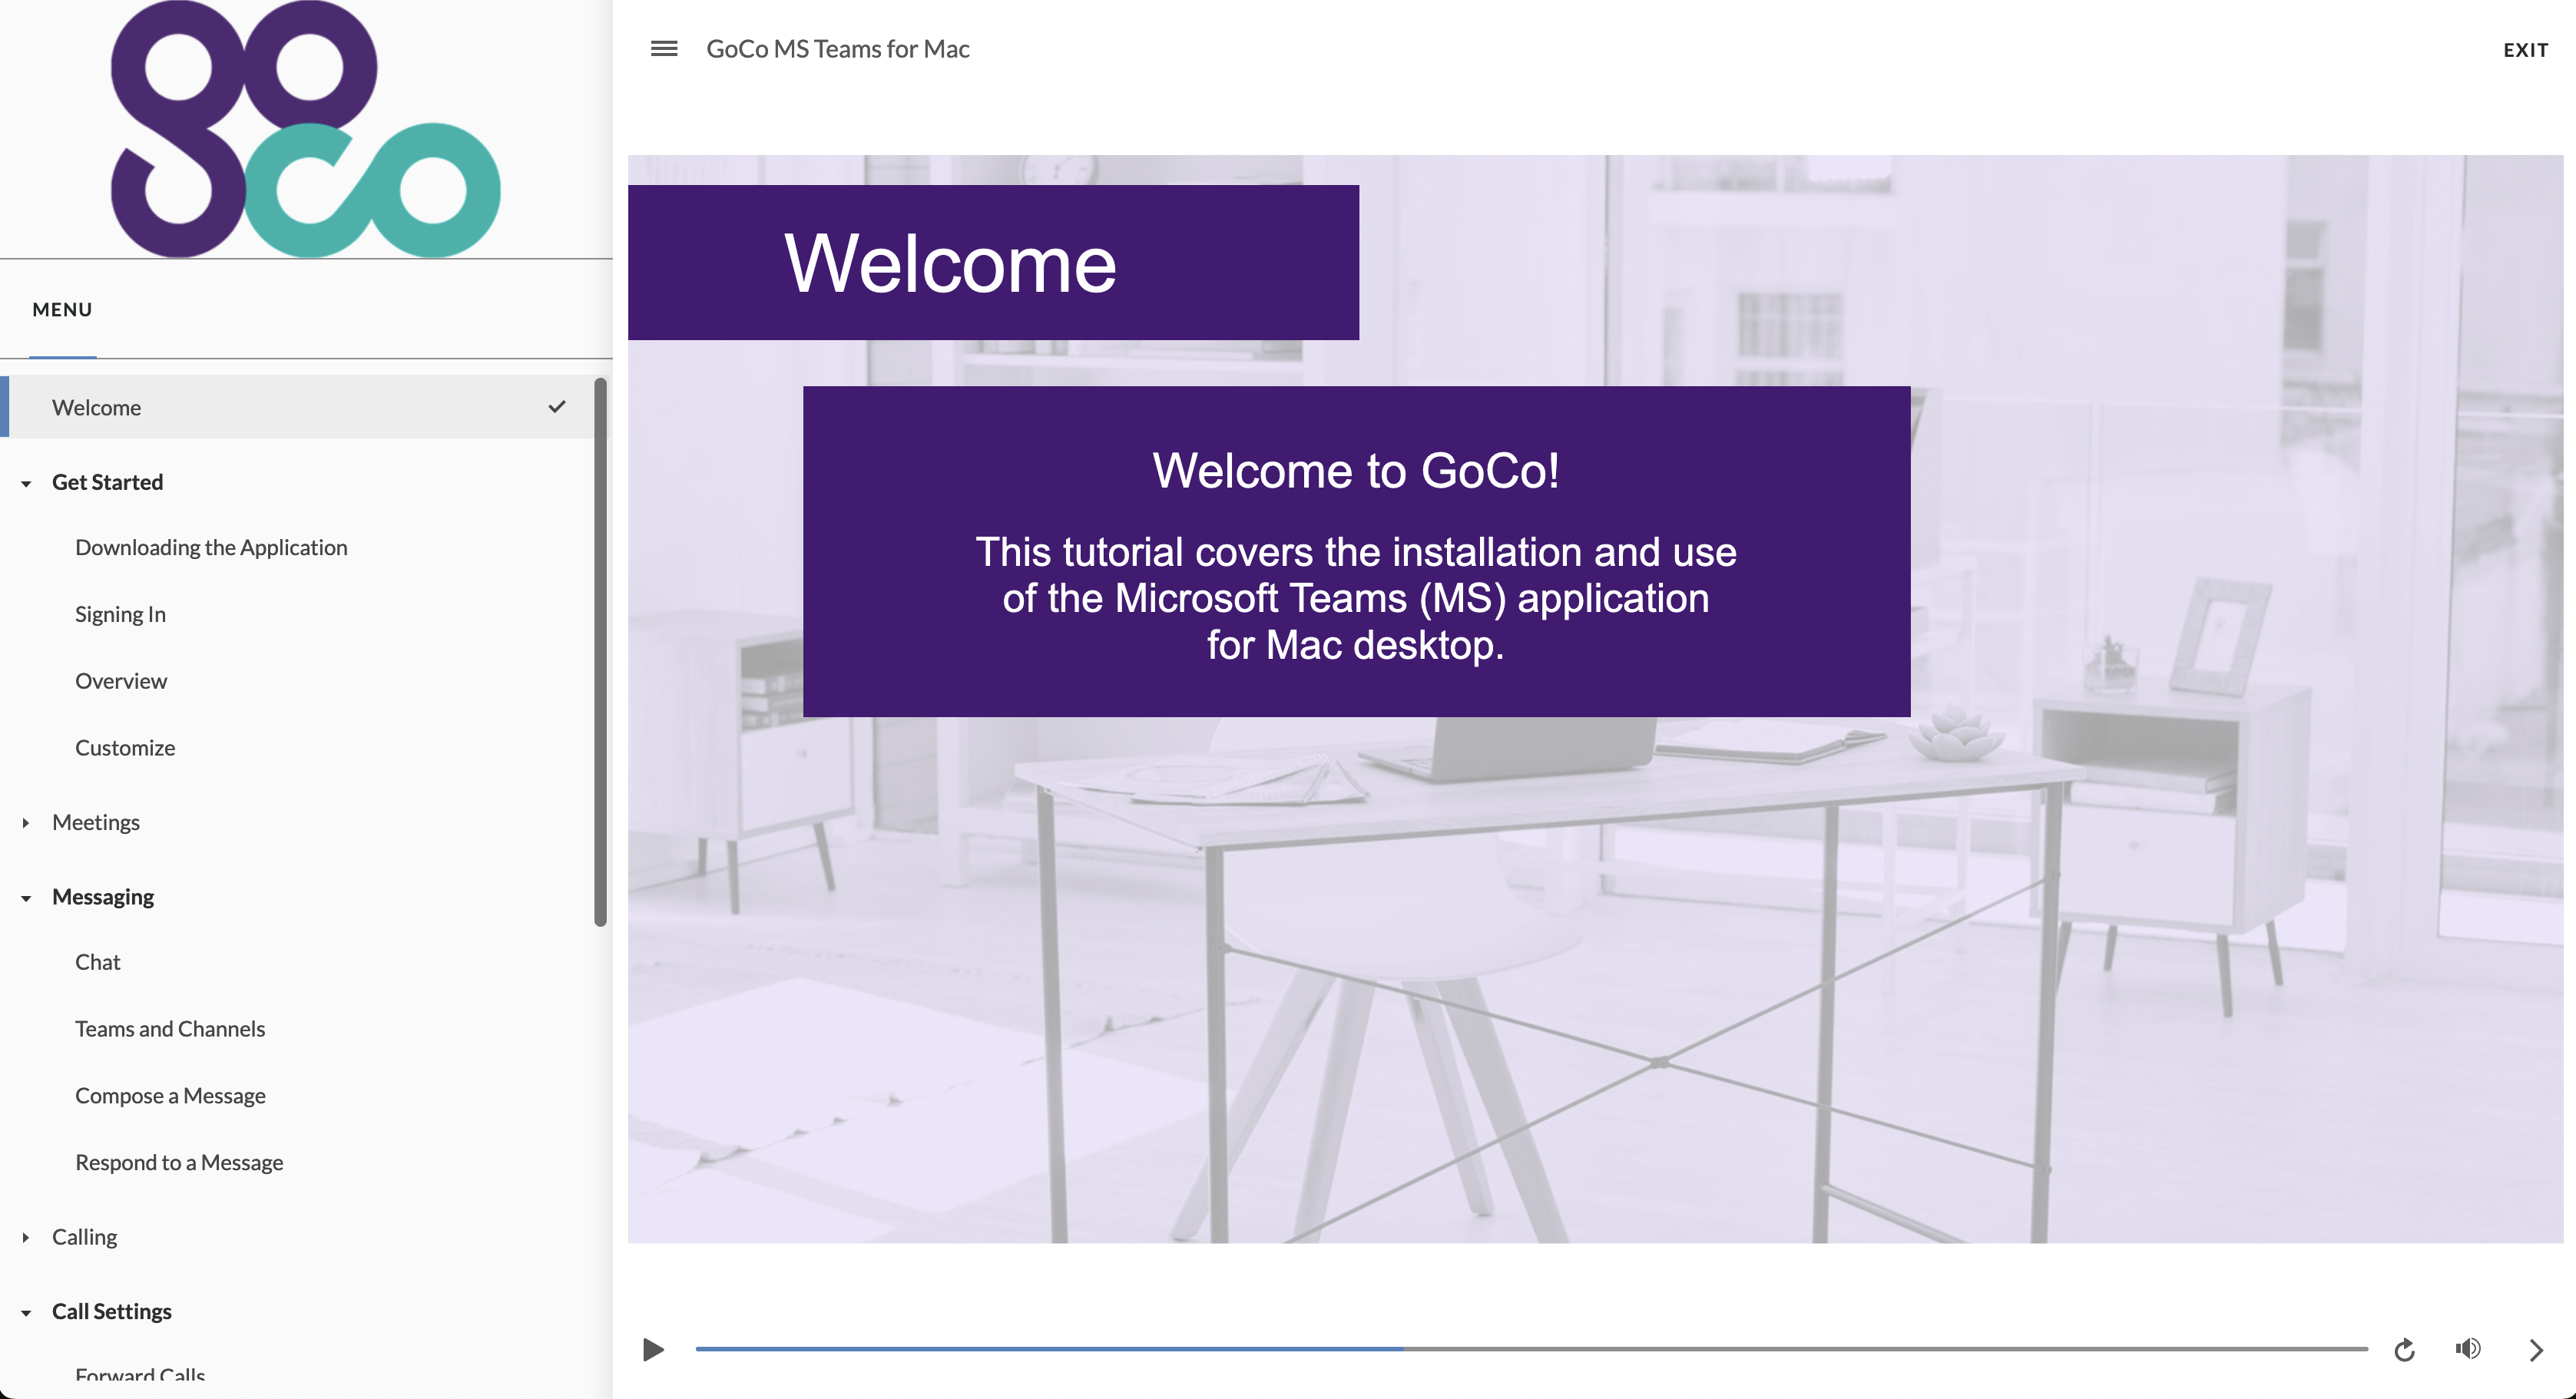Toggle the hamburger menu icon

click(x=664, y=49)
